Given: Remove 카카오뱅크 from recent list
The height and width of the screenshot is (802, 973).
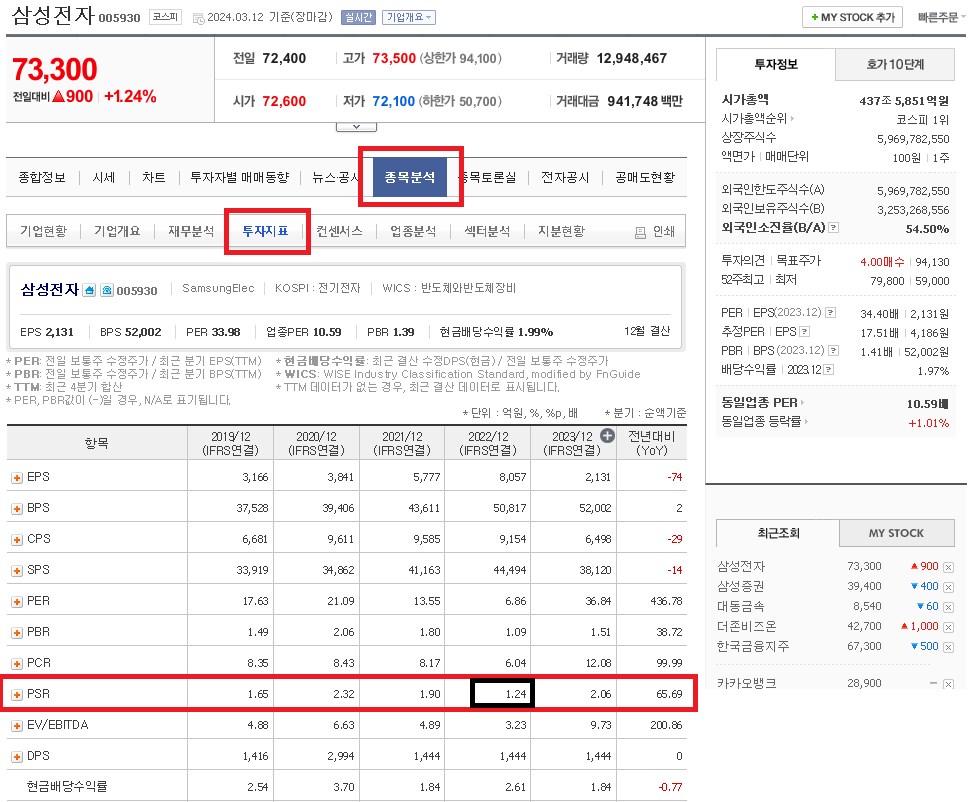Looking at the screenshot, I should 948,684.
